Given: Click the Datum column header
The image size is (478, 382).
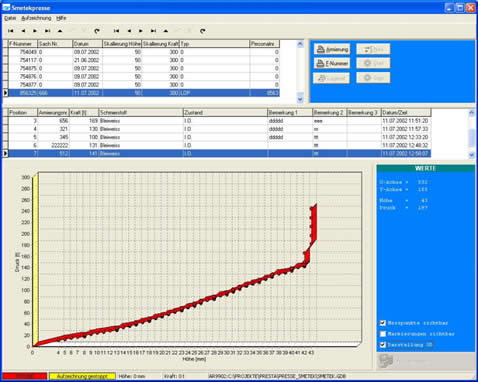Looking at the screenshot, I should tap(87, 44).
